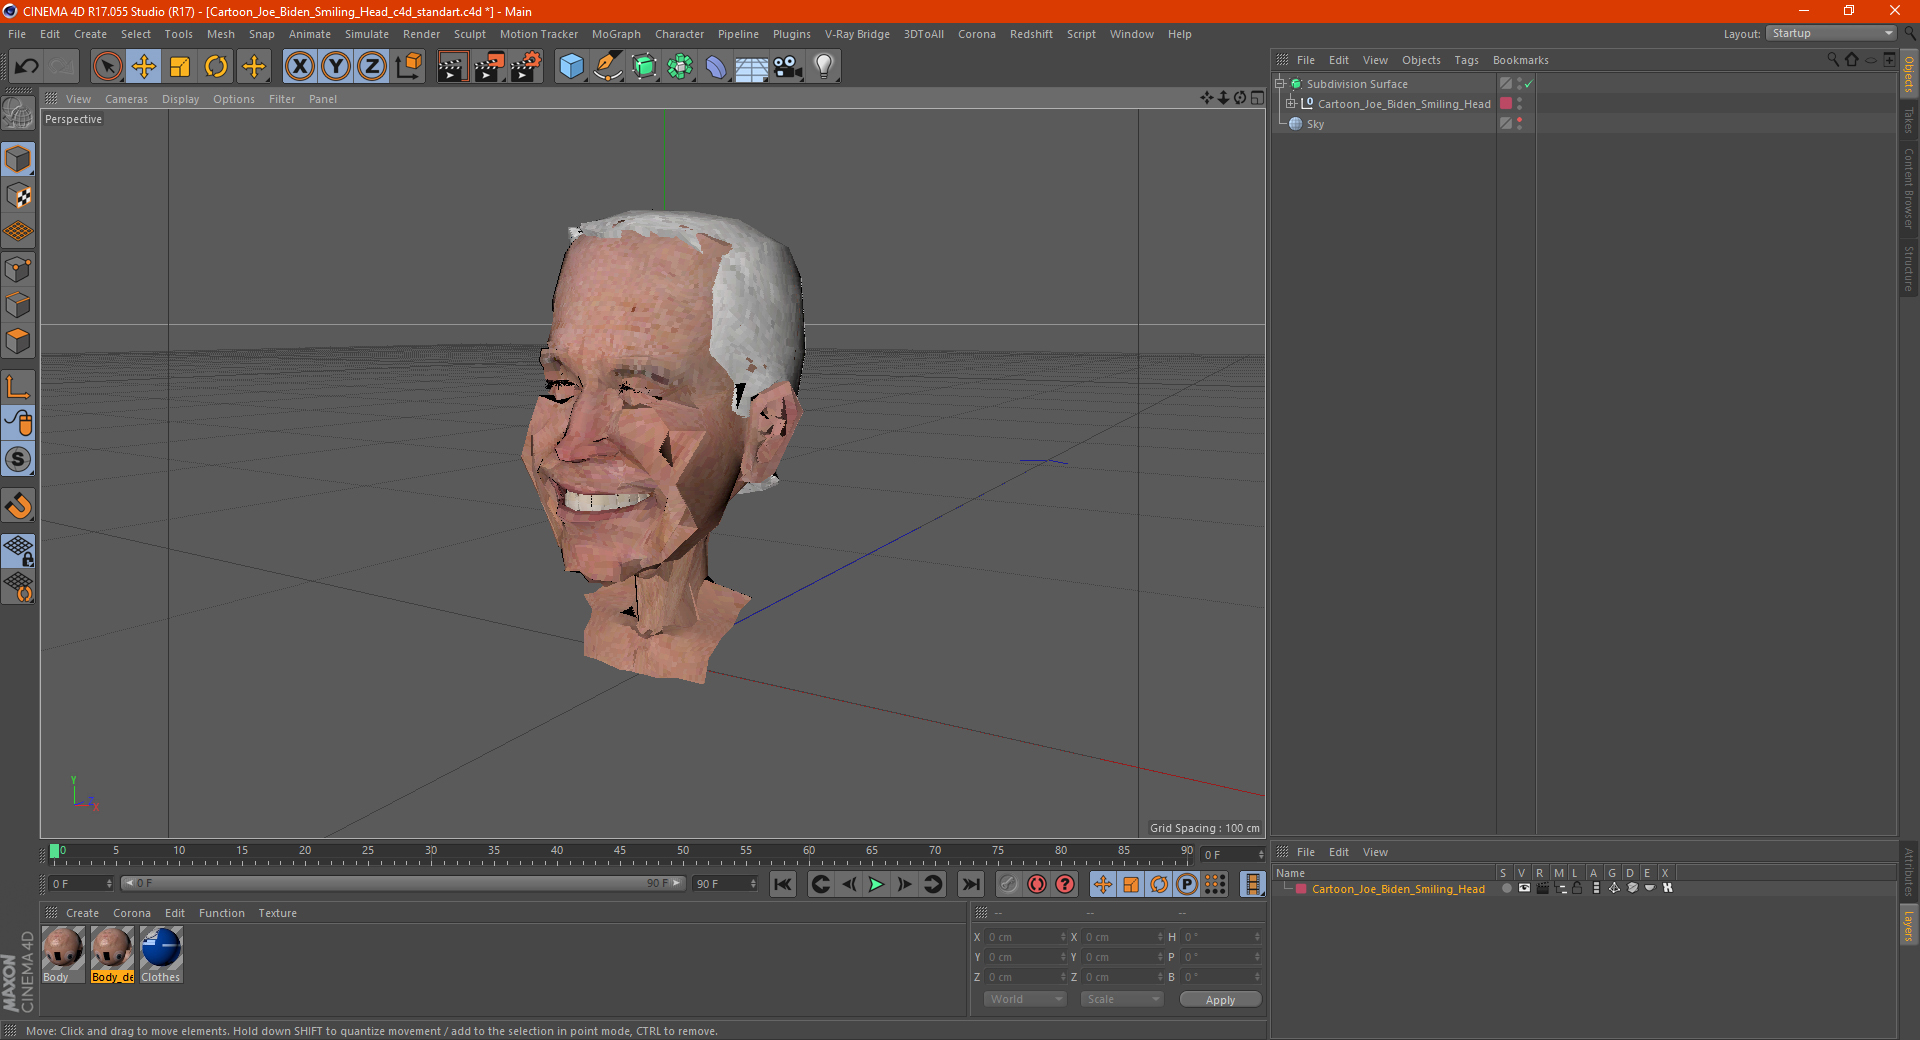Viewport: 1920px width, 1040px height.
Task: Open the Array modeling objects palette
Action: (x=680, y=67)
